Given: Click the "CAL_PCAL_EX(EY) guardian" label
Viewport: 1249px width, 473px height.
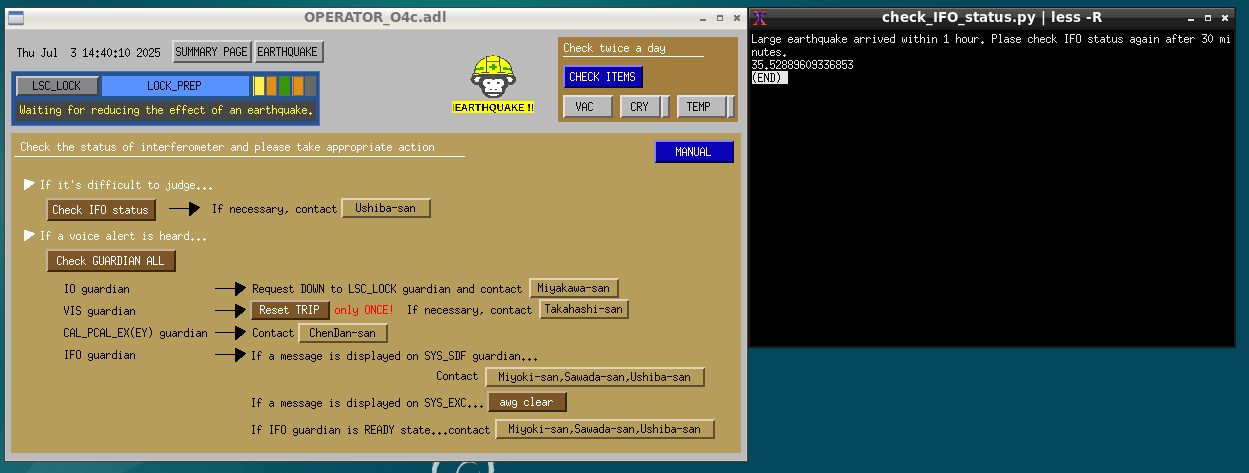Looking at the screenshot, I should (135, 333).
